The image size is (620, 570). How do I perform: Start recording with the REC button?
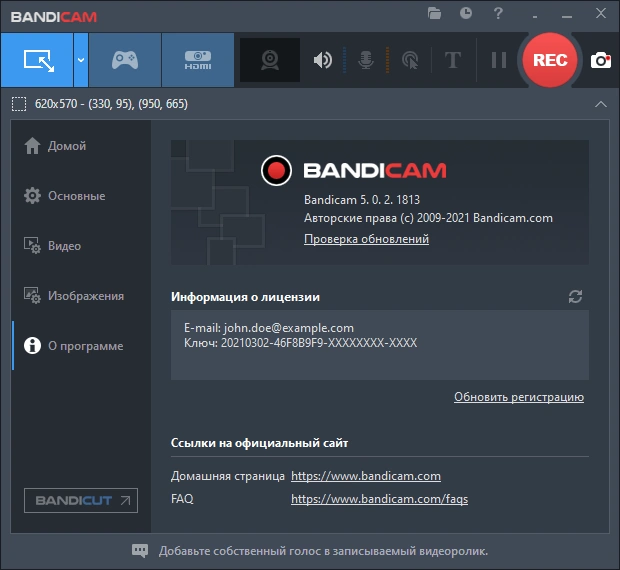550,60
